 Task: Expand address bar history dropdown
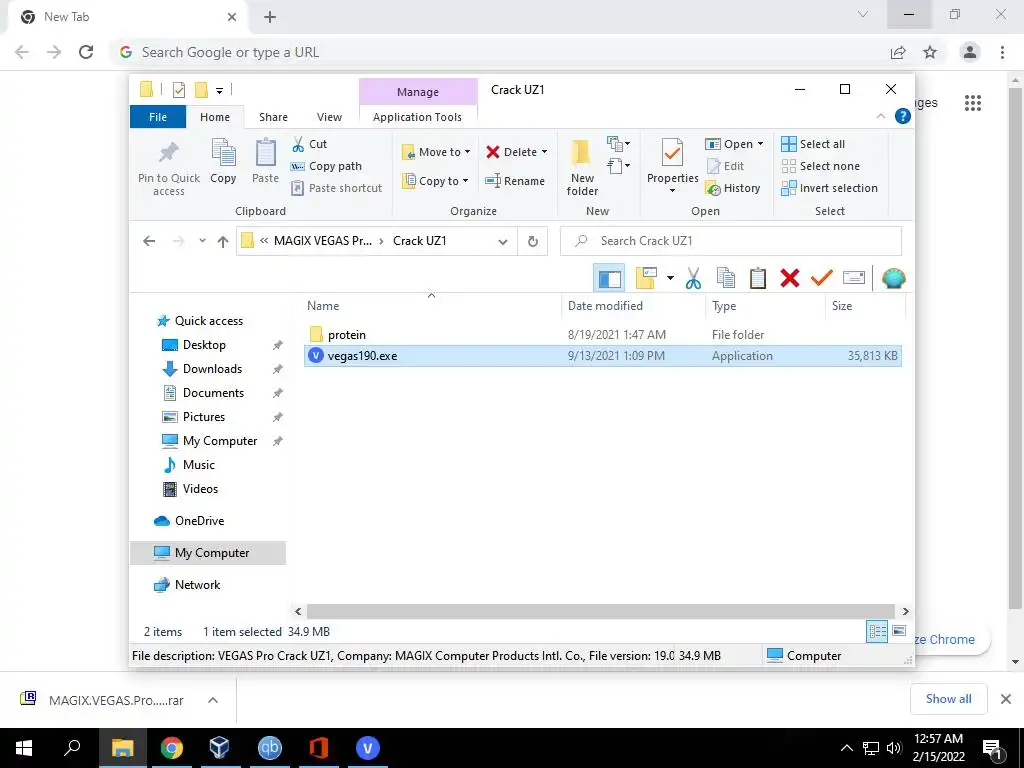503,242
